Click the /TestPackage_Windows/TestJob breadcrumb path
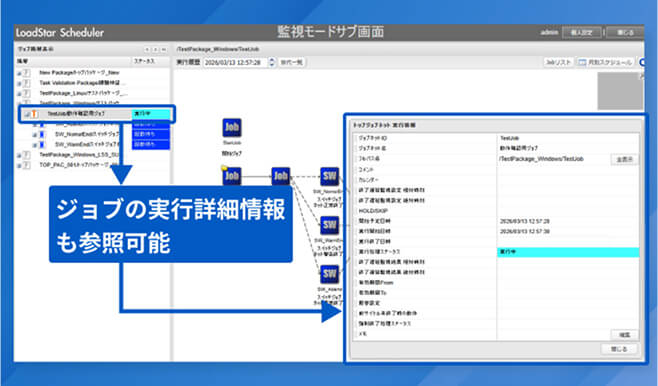The width and height of the screenshot is (658, 386). coord(218,49)
